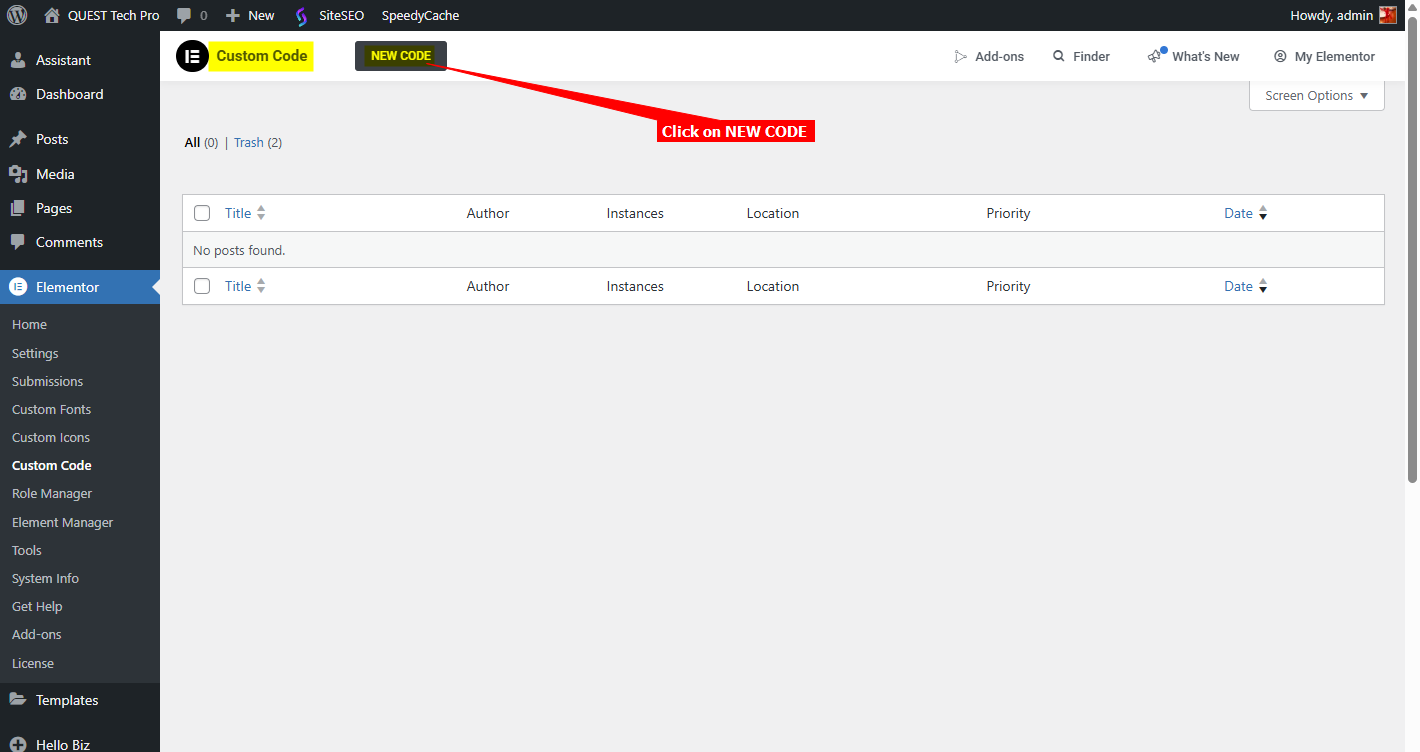The image size is (1420, 752).
Task: Click the Dashboard gauge icon
Action: (x=18, y=94)
